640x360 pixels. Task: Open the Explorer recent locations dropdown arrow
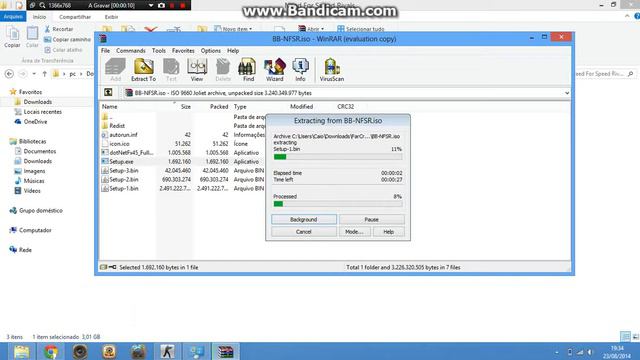tap(34, 74)
